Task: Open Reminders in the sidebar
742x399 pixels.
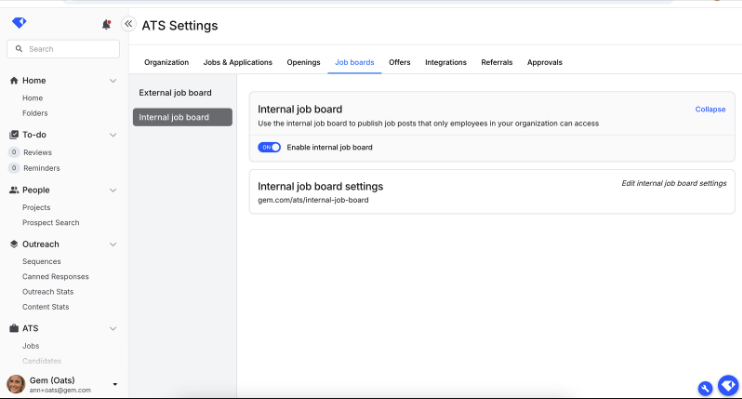Action: [x=42, y=168]
